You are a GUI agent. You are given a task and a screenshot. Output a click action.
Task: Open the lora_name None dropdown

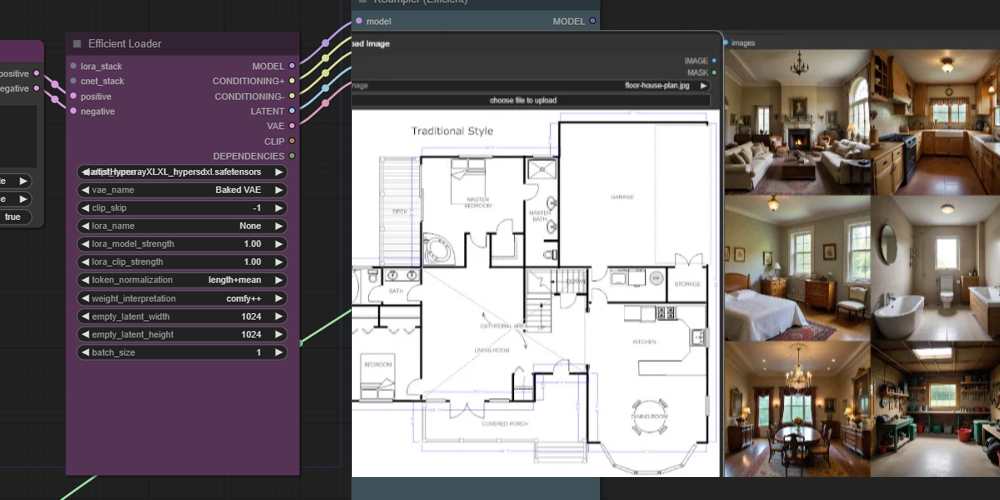point(182,226)
